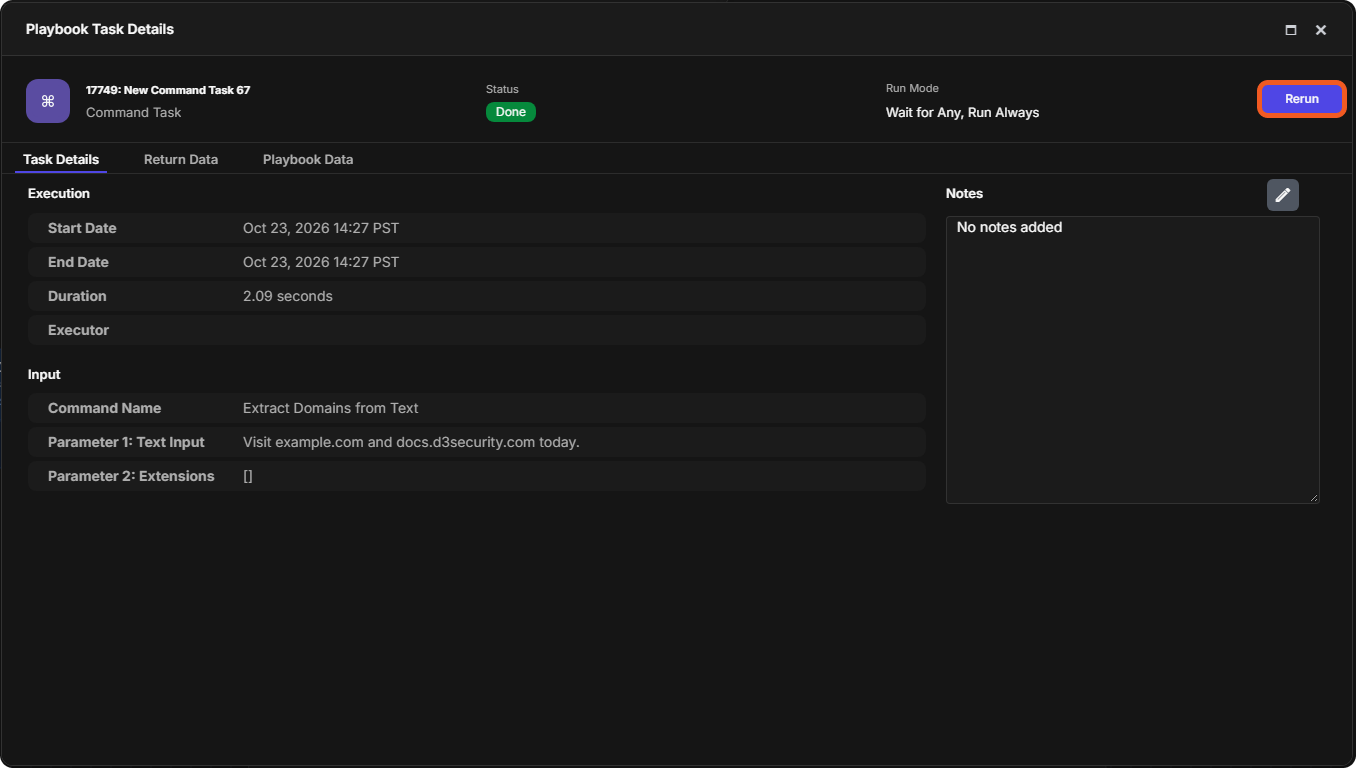Switch to the Task Details tab
This screenshot has width=1356, height=768.
coord(61,159)
